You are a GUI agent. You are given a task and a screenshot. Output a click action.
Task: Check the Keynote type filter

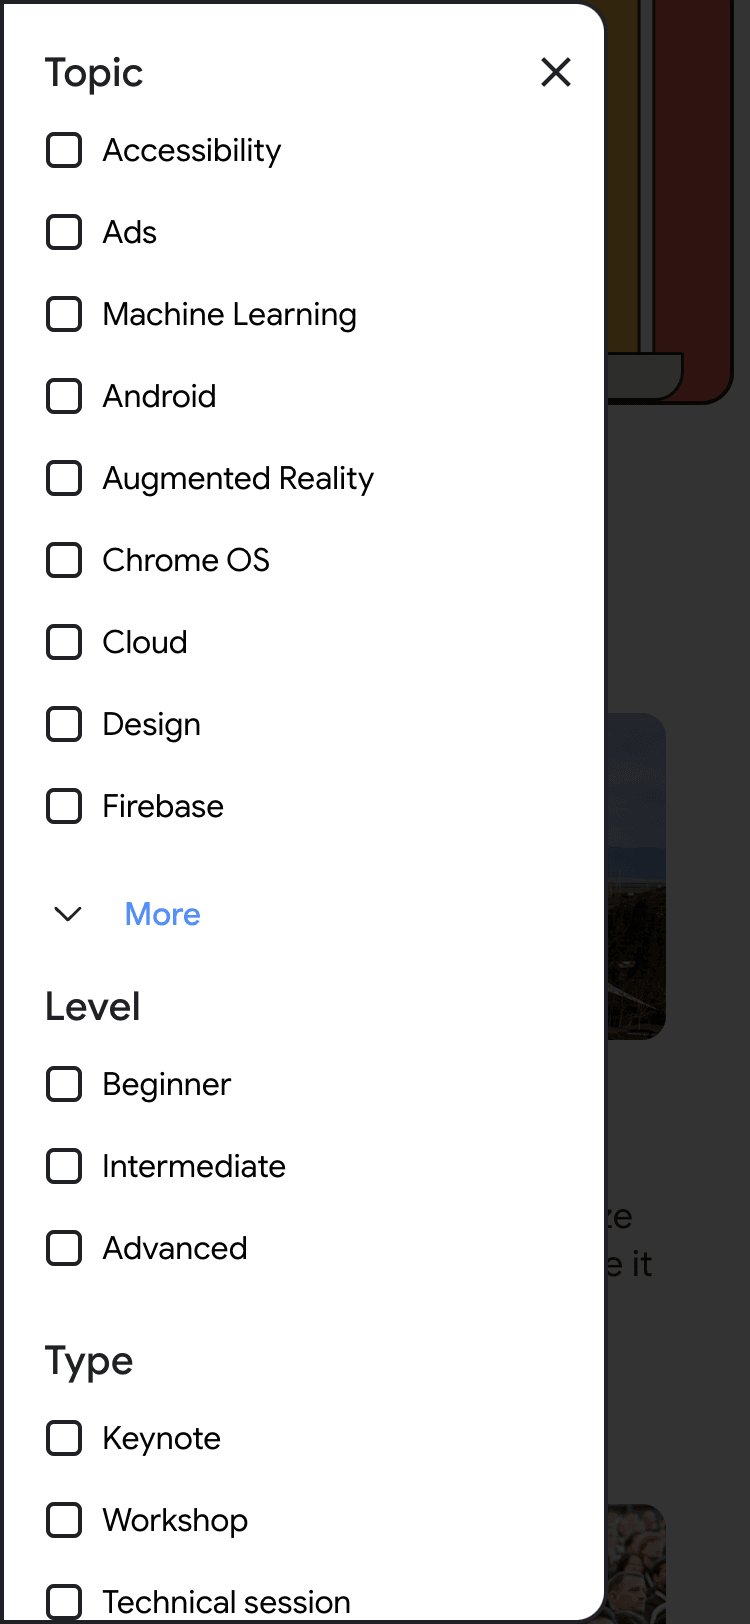64,1438
